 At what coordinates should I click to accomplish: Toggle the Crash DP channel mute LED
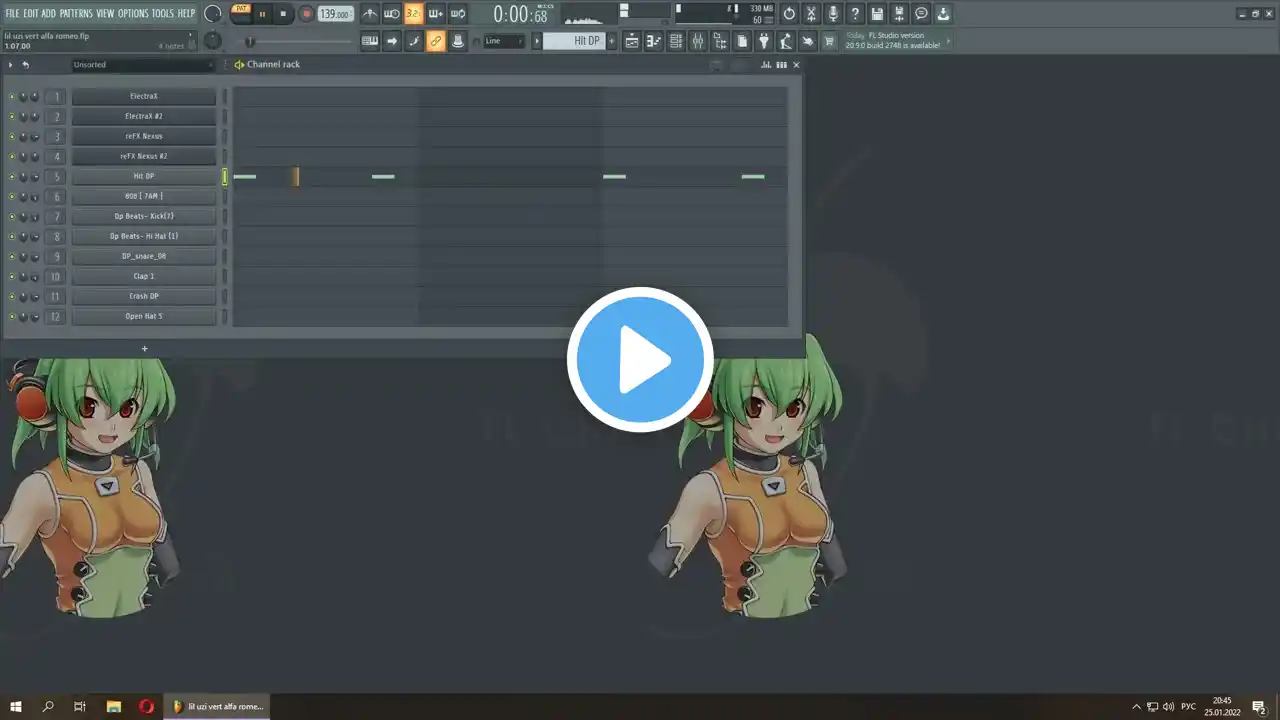[x=12, y=297]
